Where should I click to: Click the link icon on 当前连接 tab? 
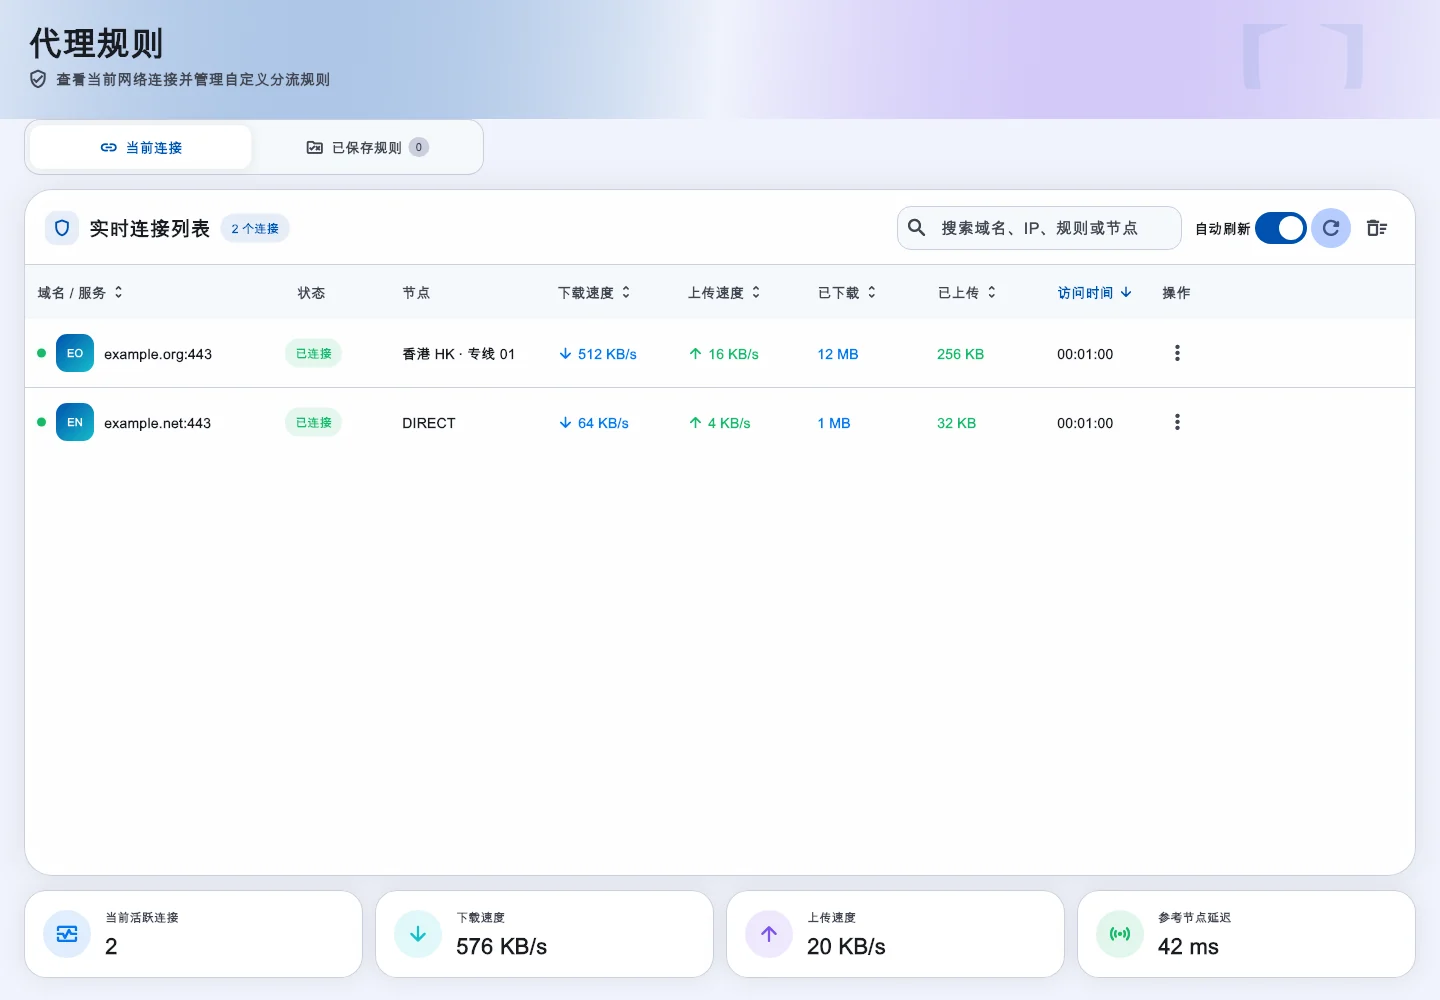click(109, 147)
